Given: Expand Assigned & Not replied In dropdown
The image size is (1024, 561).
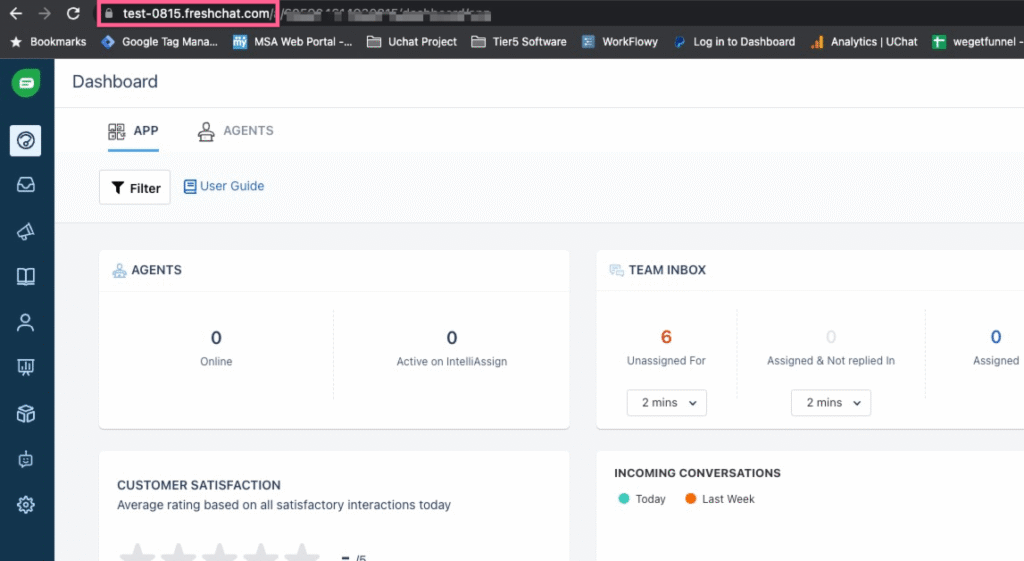Looking at the screenshot, I should [831, 403].
